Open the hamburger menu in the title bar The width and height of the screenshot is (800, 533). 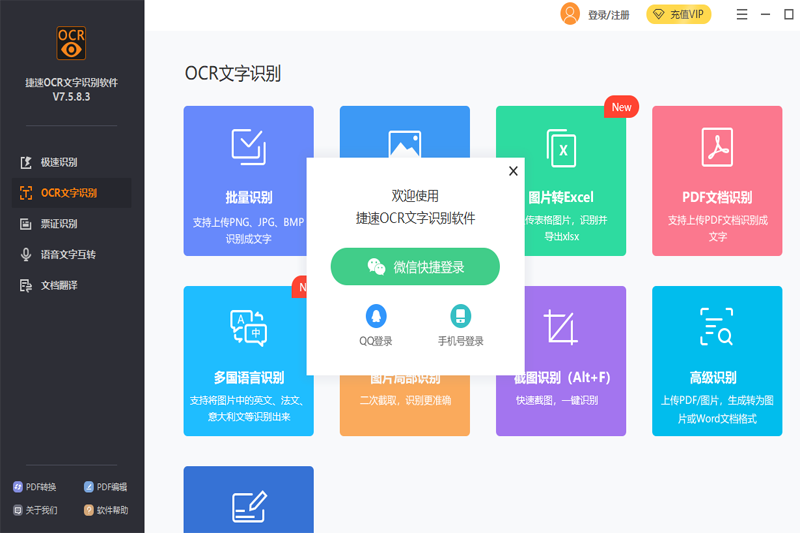(742, 14)
